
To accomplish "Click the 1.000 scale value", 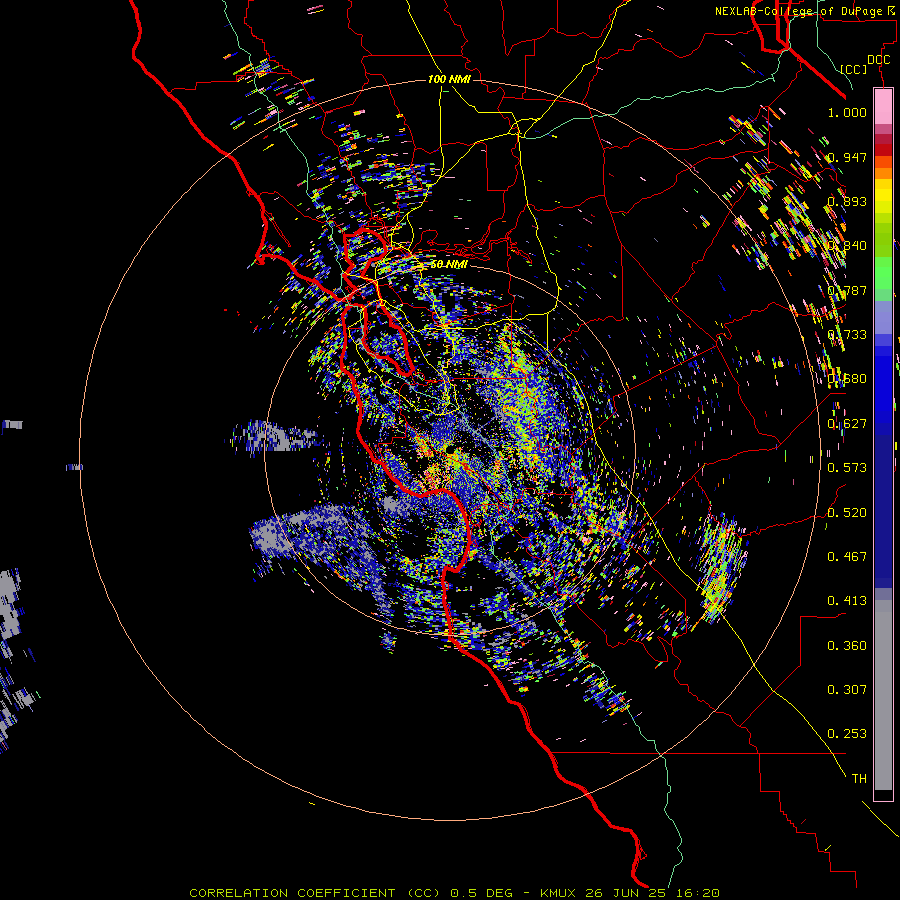I will click(x=847, y=112).
